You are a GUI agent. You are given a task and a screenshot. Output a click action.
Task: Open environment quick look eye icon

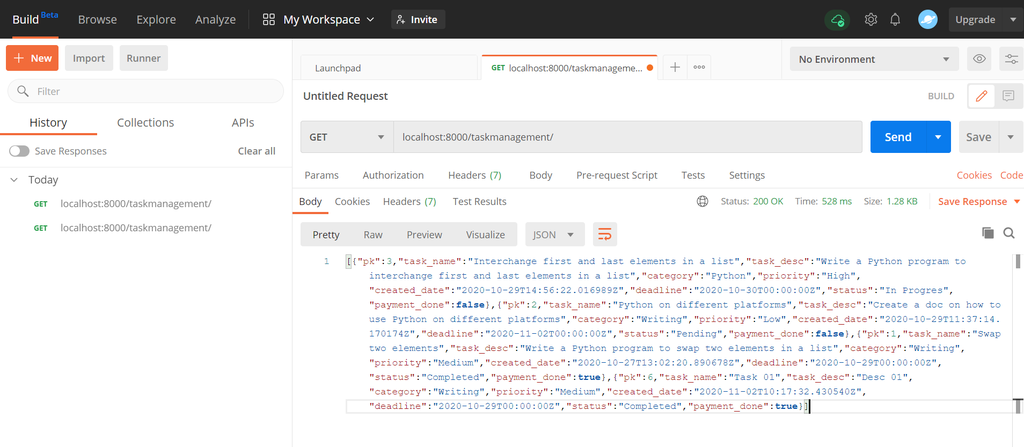(x=979, y=59)
